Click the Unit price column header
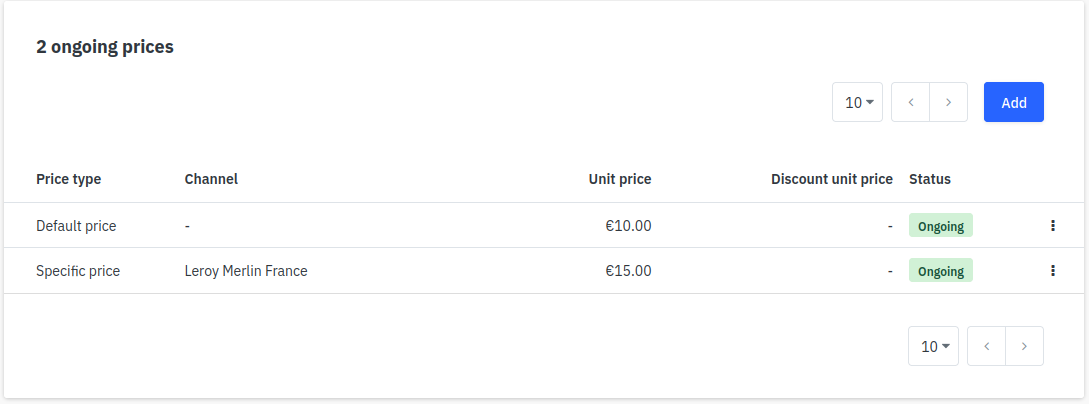Screen dimensions: 1089x404 click(619, 179)
